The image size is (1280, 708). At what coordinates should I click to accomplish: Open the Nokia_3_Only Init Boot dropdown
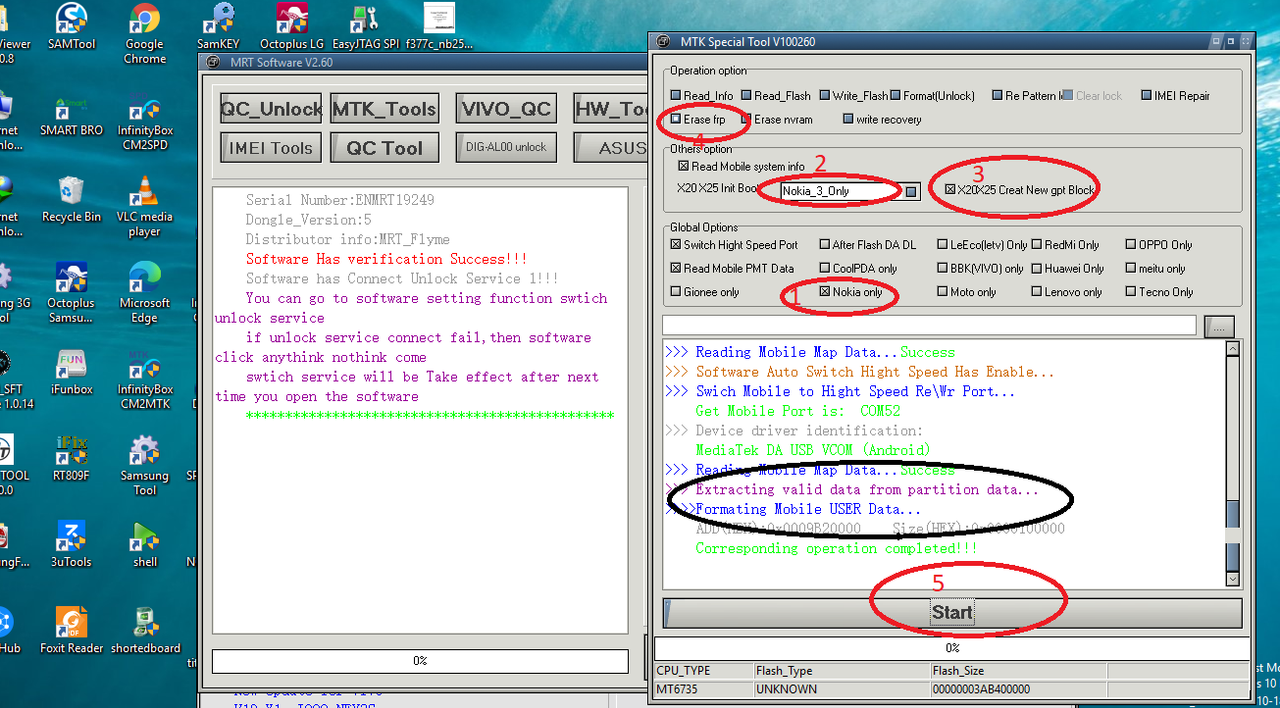pos(912,191)
